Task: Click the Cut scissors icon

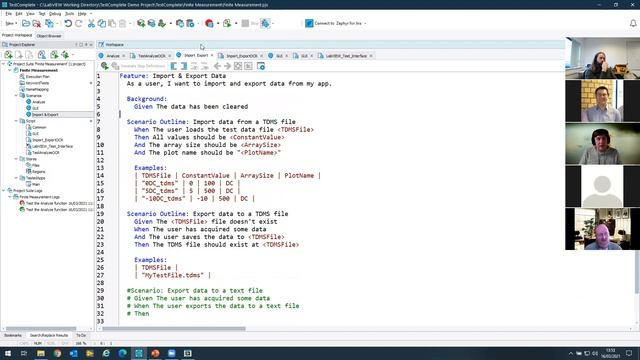Action: point(91,23)
